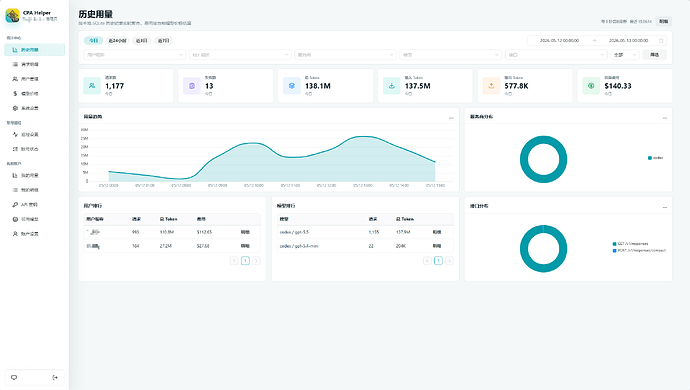Click next page arrow in model ranking table

pyautogui.click(x=449, y=261)
